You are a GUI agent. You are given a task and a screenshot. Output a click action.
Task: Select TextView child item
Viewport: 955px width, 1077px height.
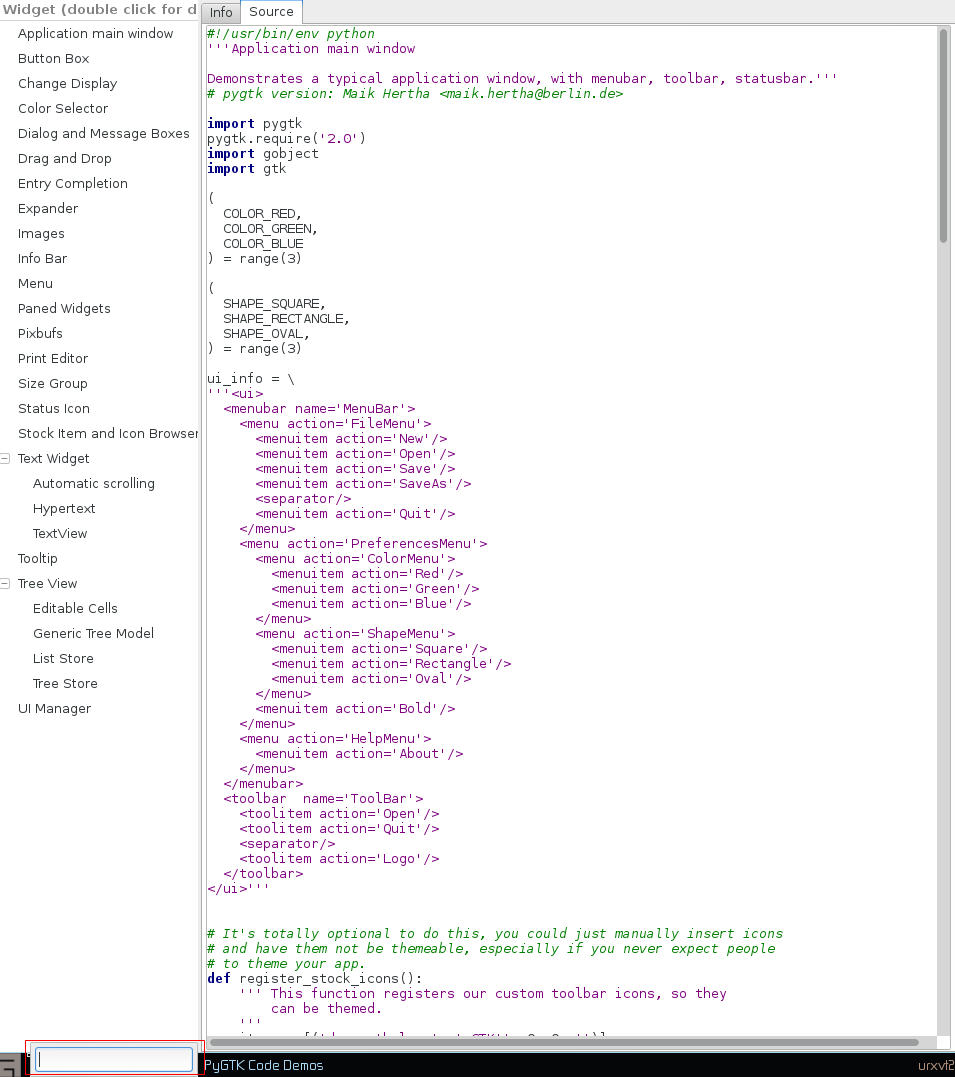point(60,533)
